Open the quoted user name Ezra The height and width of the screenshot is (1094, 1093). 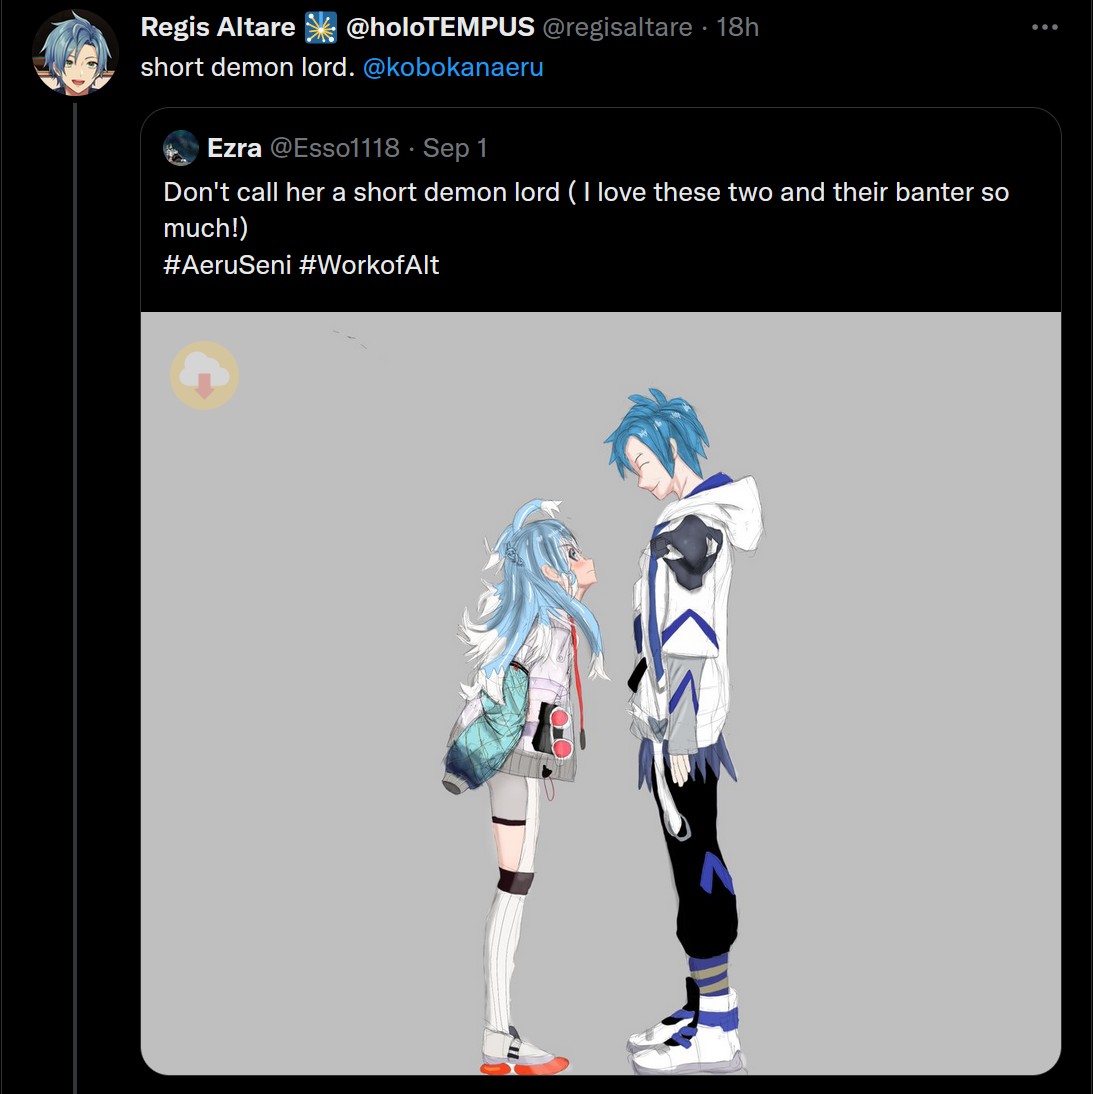click(x=234, y=148)
